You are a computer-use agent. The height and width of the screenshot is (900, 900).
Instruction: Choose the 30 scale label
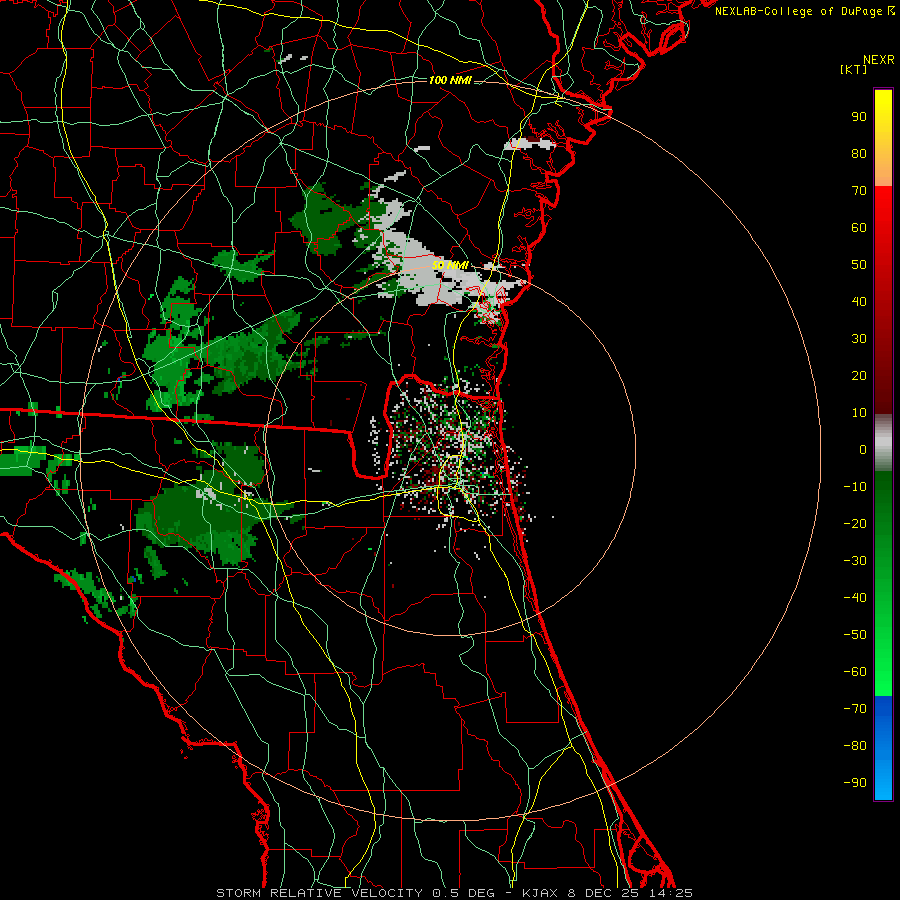[x=859, y=339]
